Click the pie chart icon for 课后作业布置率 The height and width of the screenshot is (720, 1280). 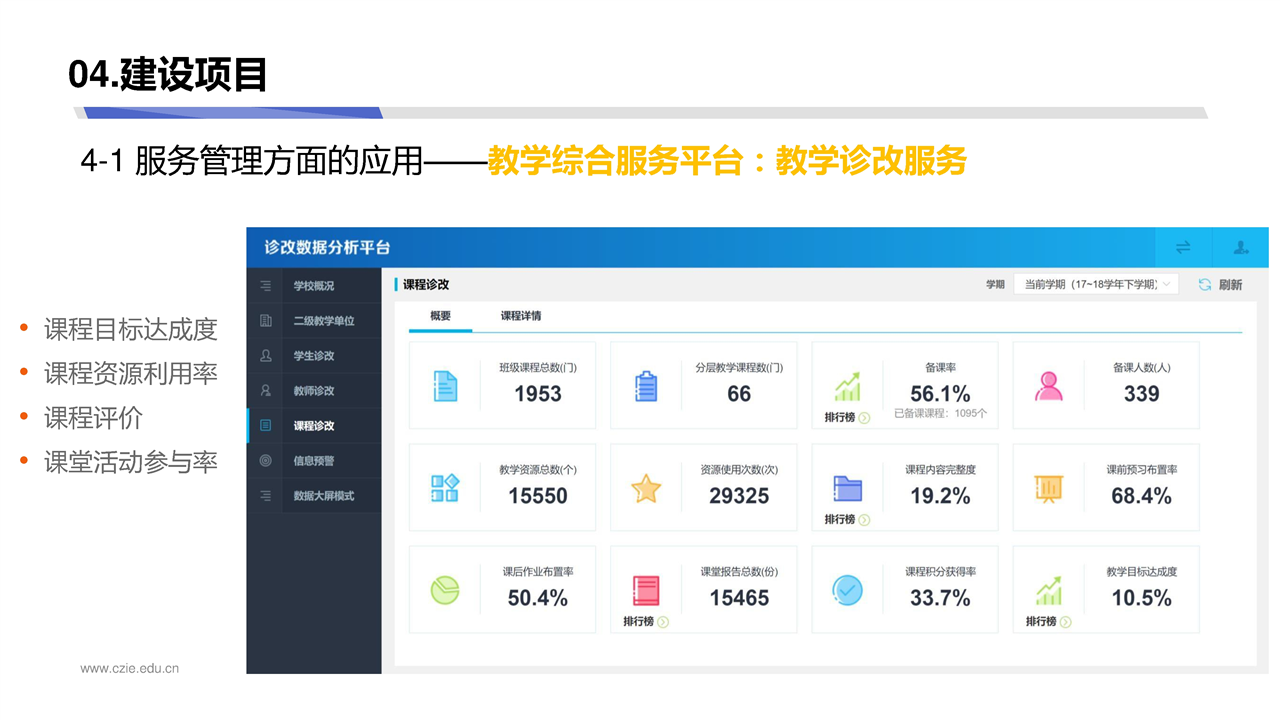pos(445,590)
